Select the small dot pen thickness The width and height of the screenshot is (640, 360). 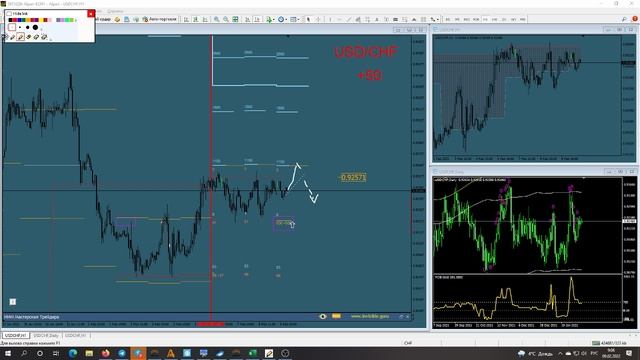pos(20,27)
